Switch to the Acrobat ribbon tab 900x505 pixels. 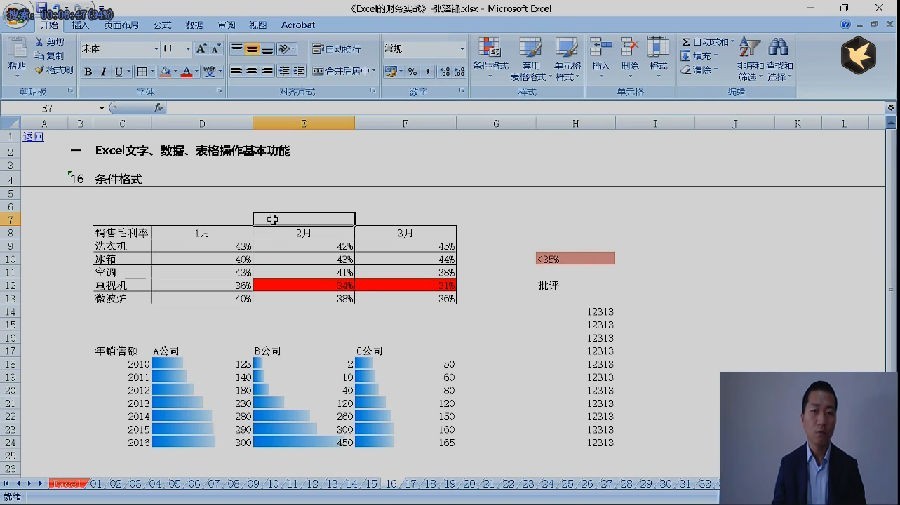coord(297,25)
